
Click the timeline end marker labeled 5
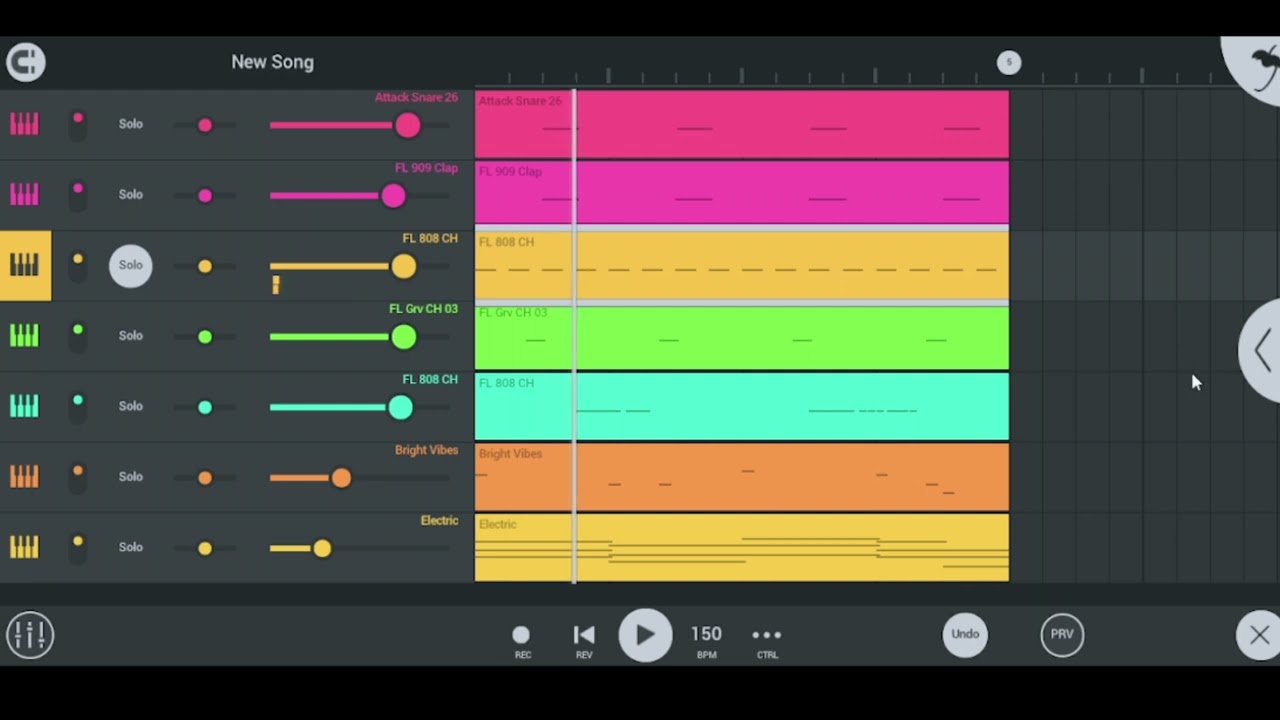(1009, 63)
